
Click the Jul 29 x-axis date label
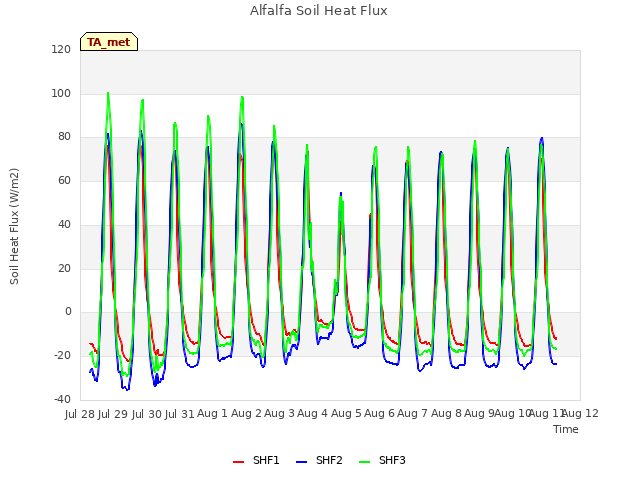pos(113,414)
